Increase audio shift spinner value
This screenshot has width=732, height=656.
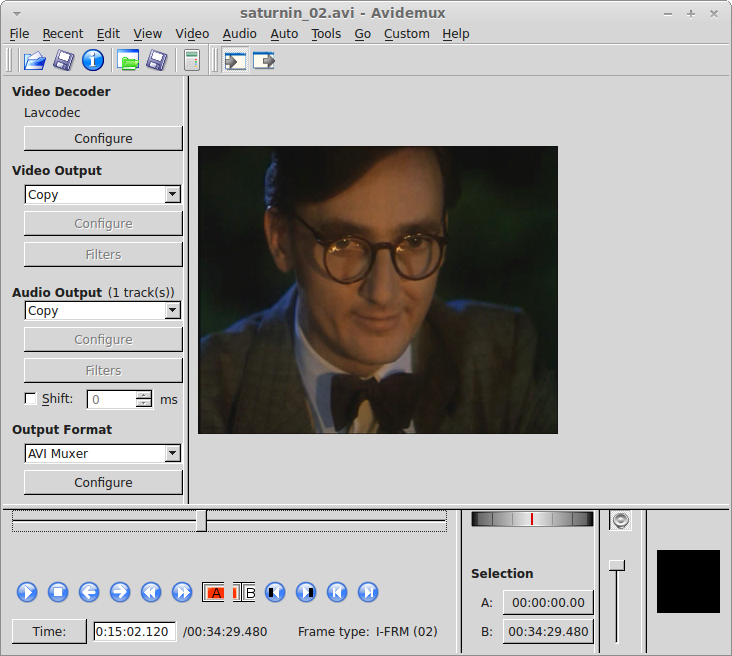pos(144,395)
